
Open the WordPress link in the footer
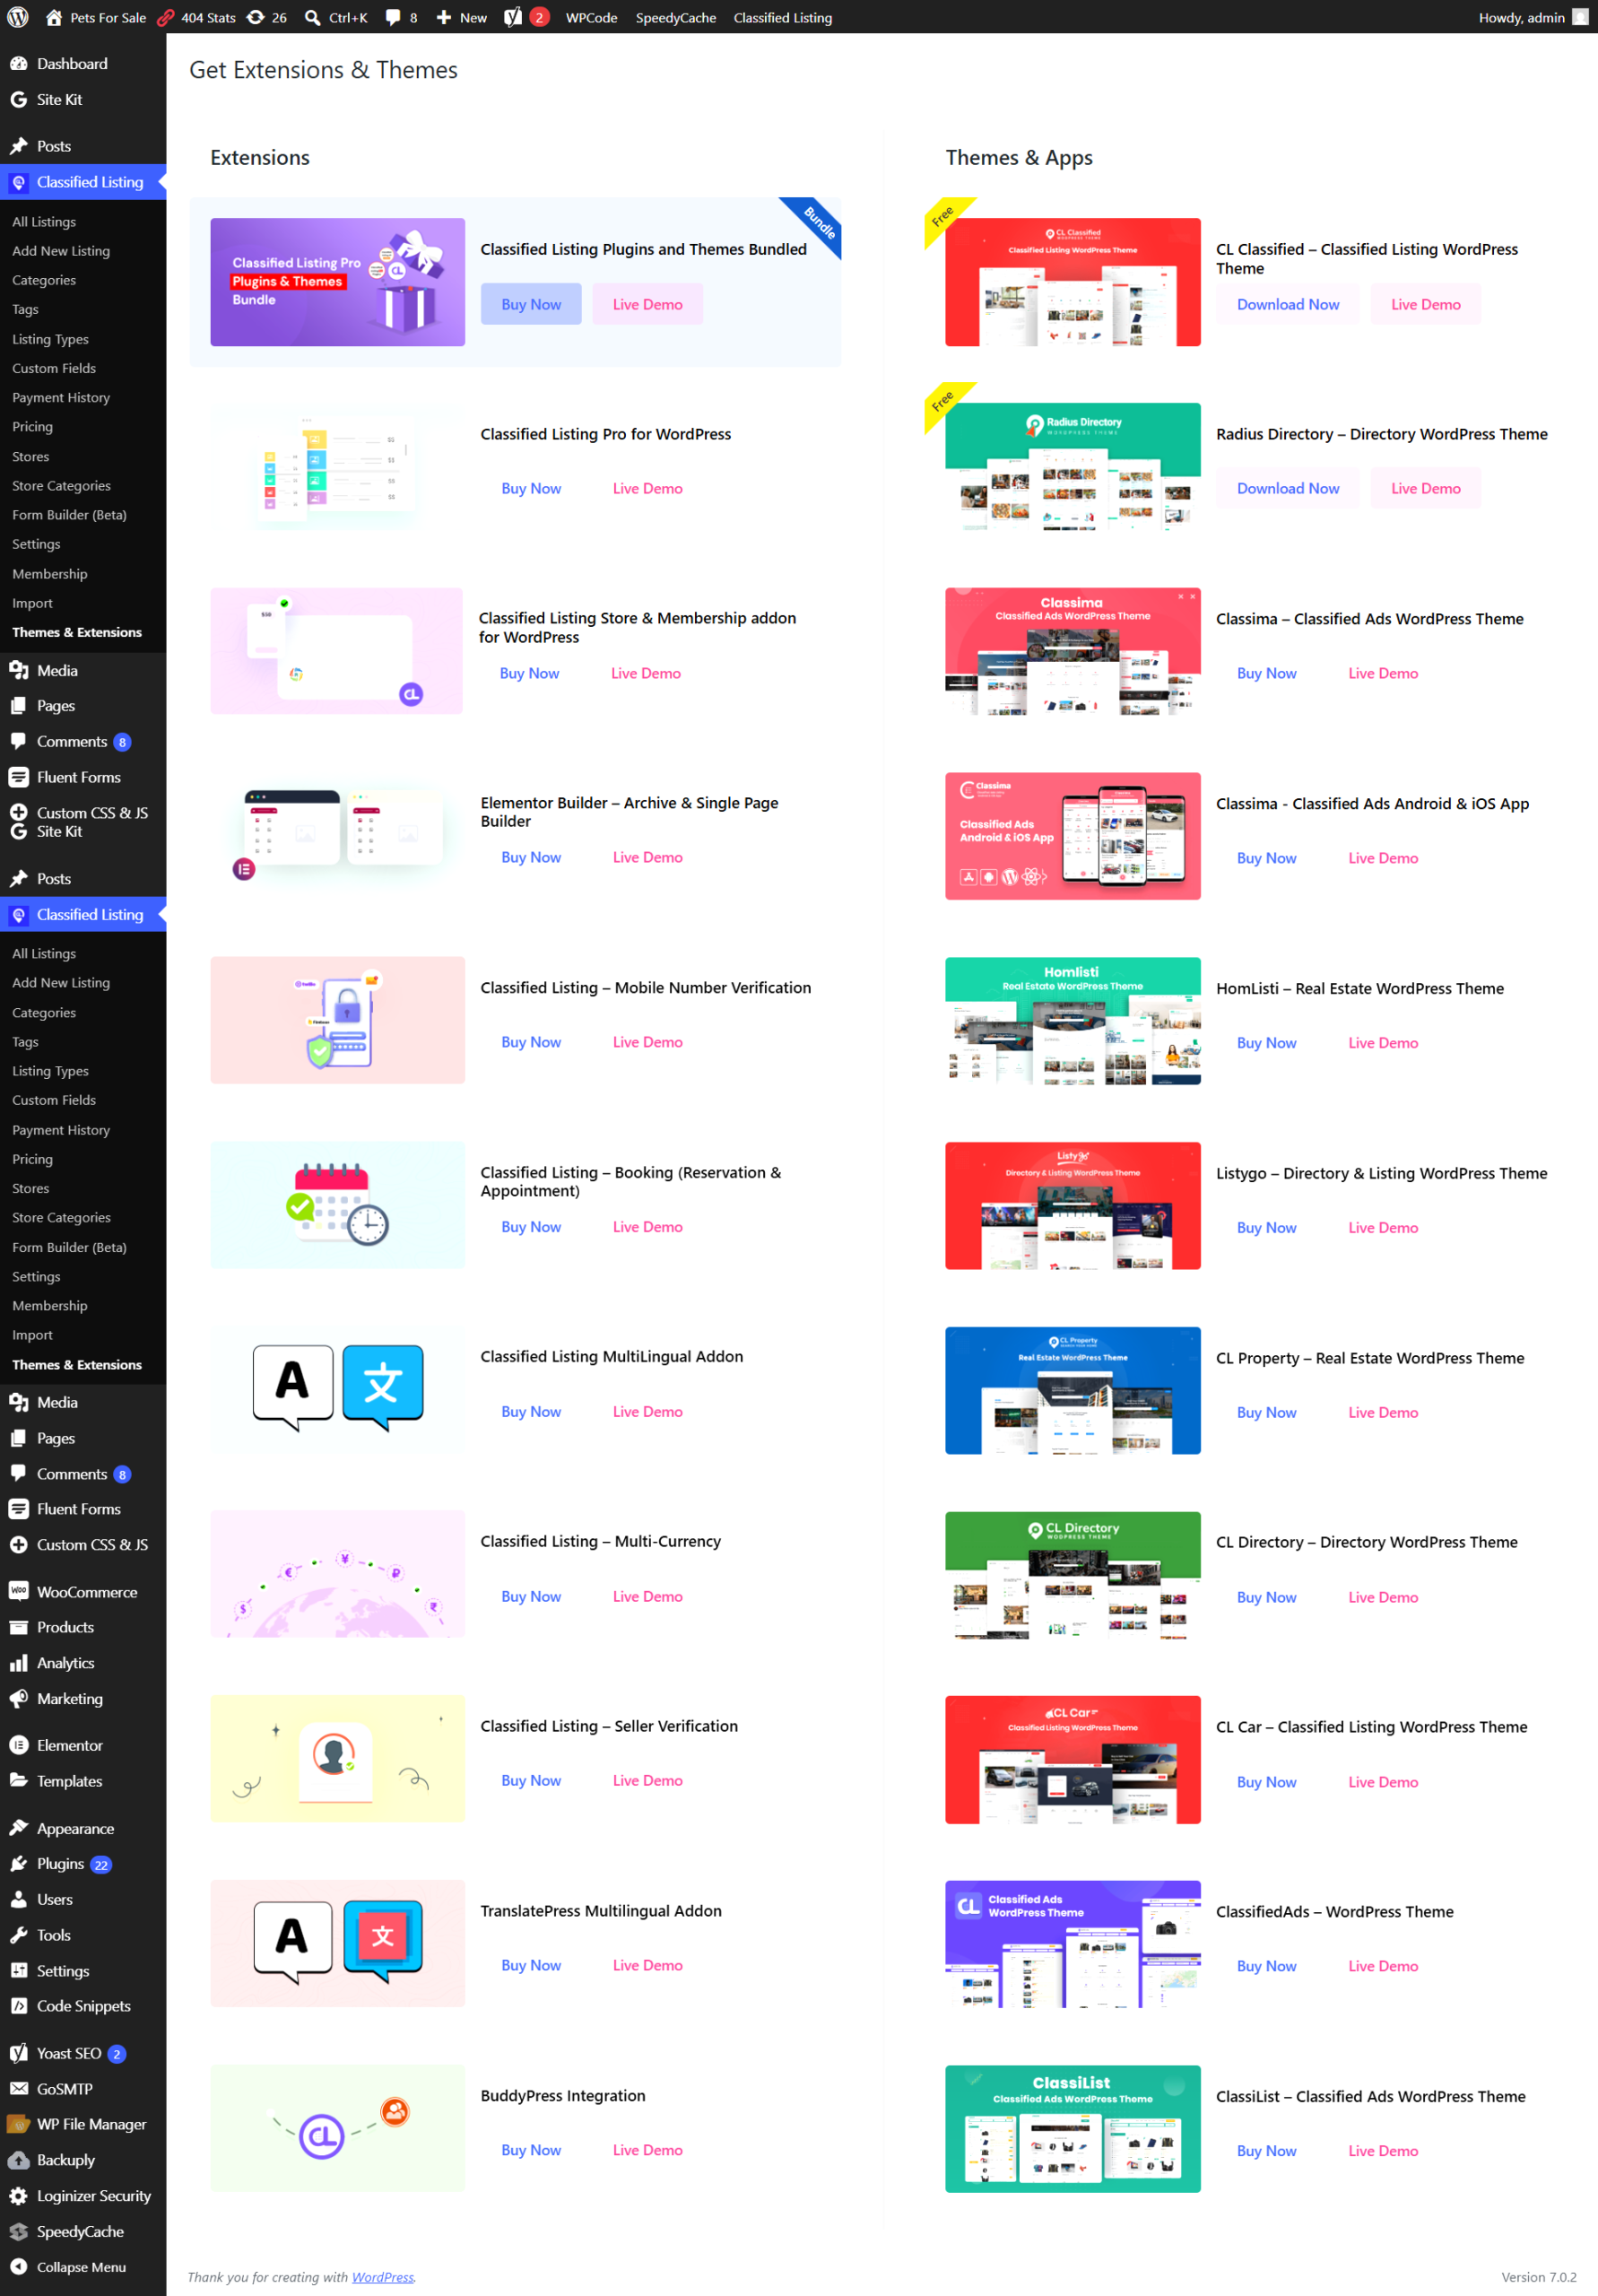point(382,2277)
